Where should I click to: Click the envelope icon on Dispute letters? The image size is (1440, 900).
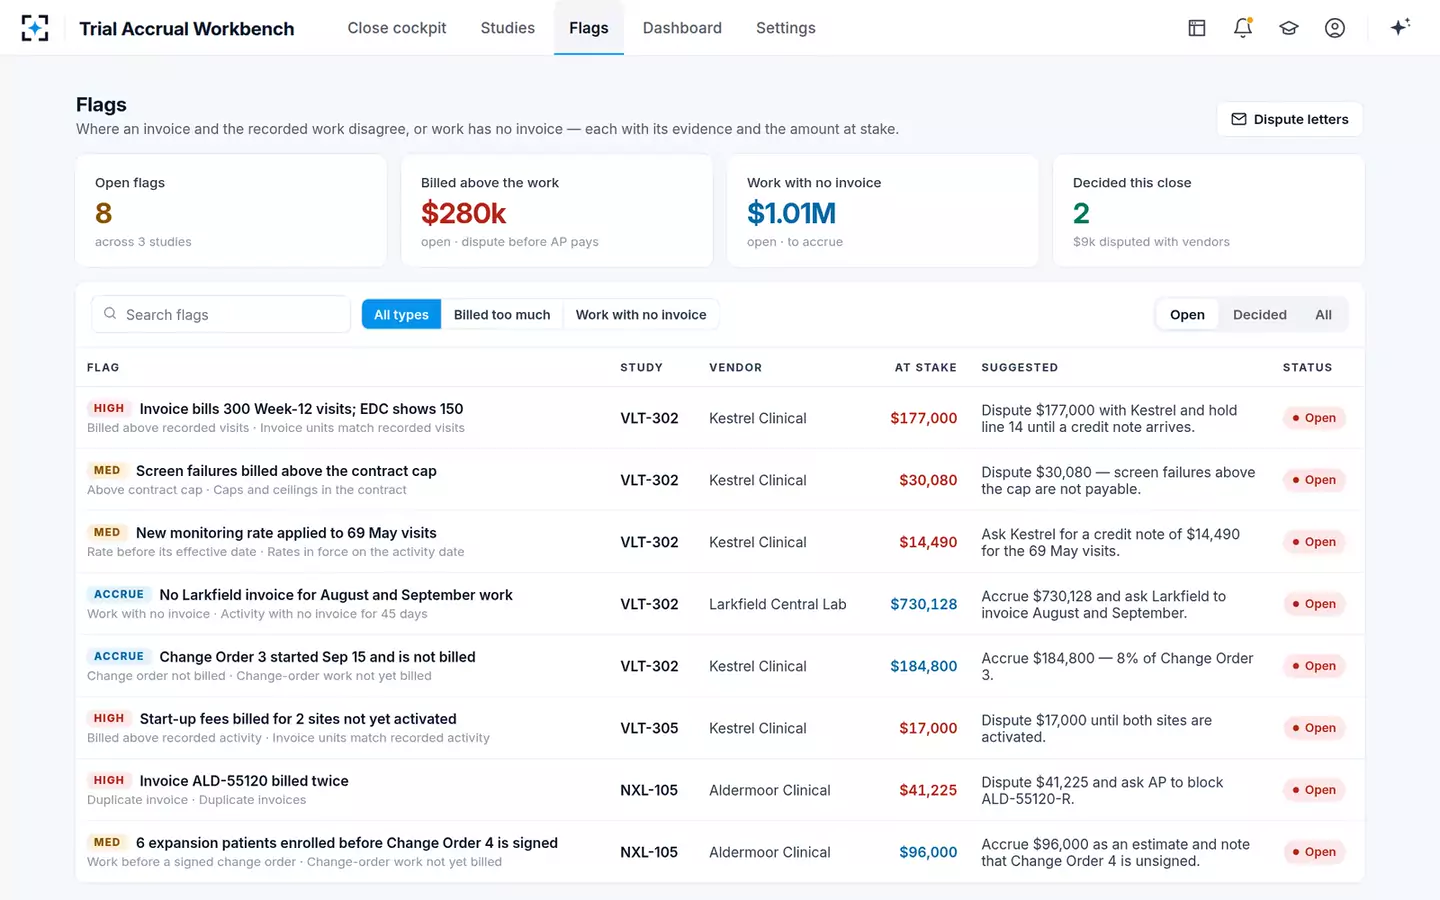point(1239,119)
